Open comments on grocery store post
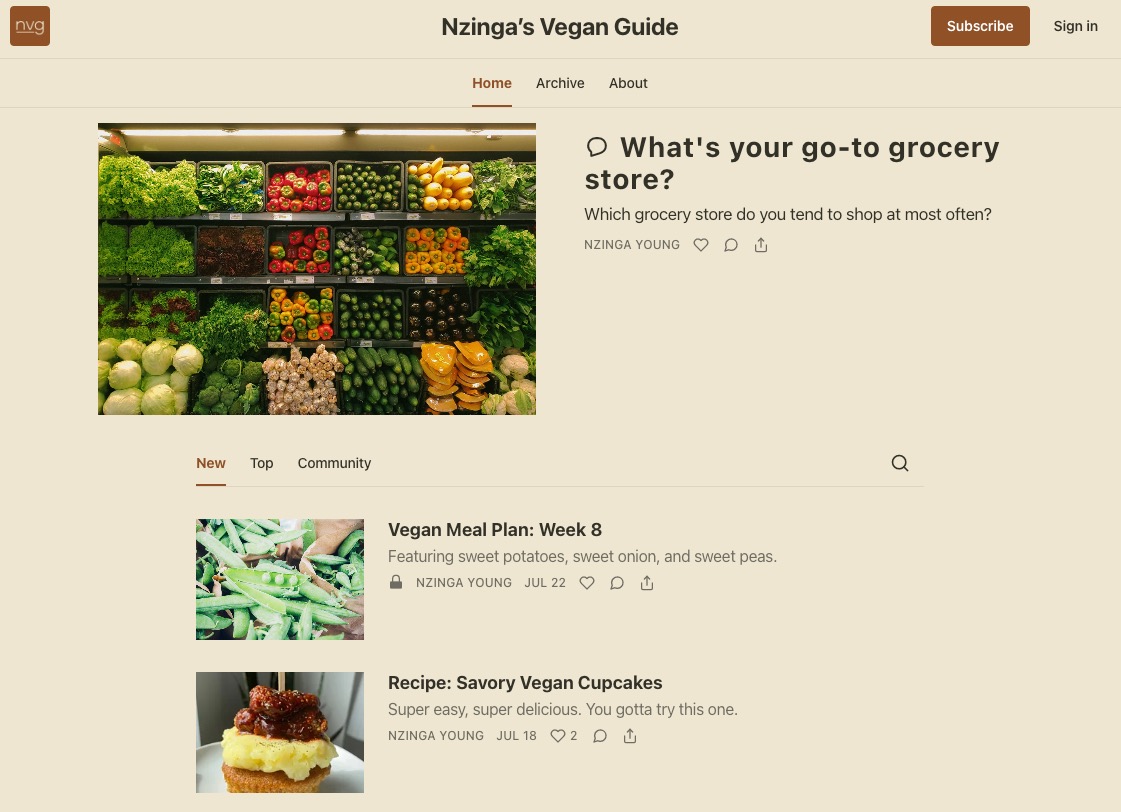The image size is (1121, 812). pos(731,245)
